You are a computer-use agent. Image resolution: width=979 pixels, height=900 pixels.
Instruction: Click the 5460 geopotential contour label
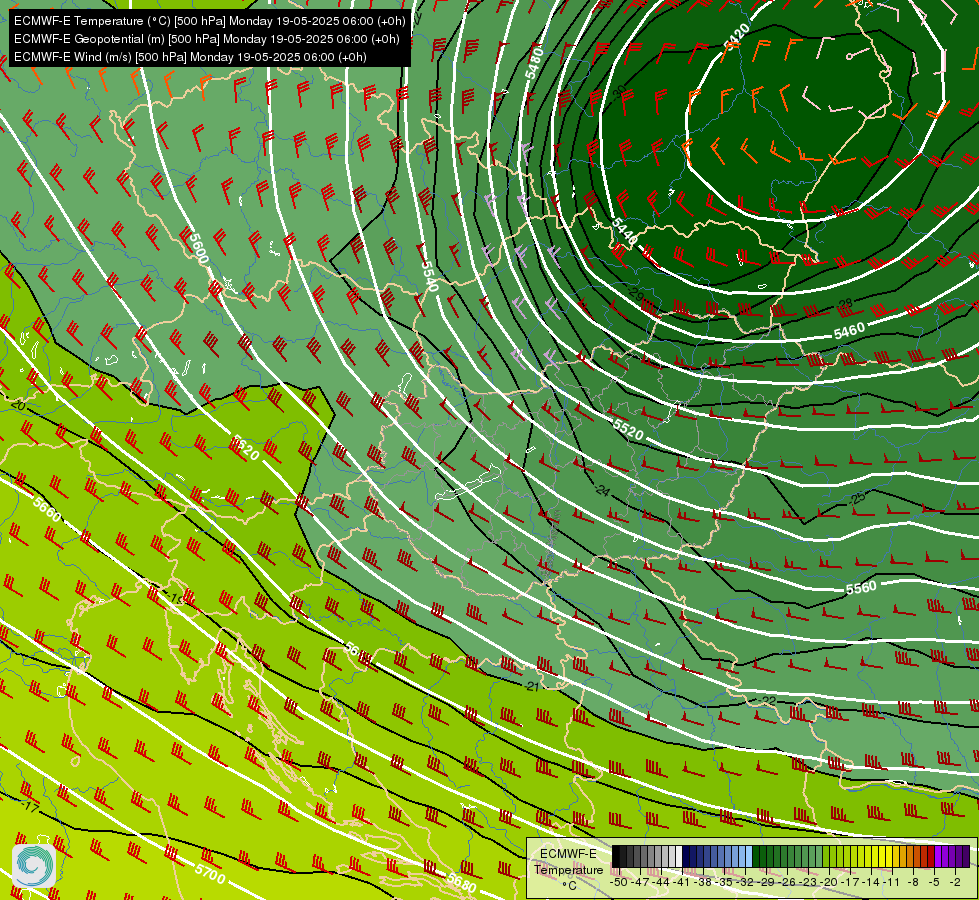click(849, 331)
